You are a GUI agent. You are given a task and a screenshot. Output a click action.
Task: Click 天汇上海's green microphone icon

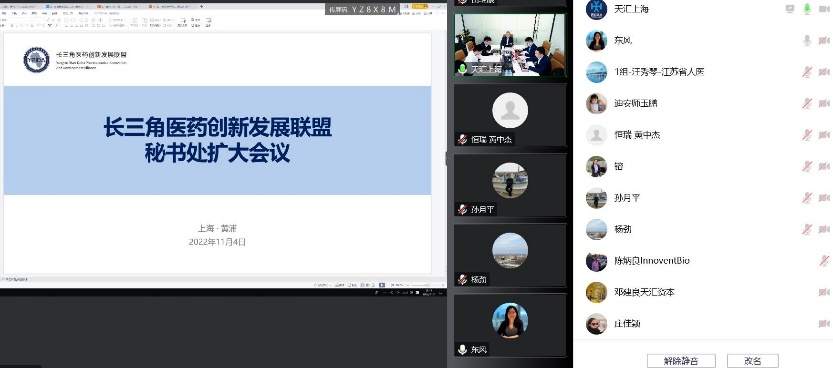coord(808,9)
